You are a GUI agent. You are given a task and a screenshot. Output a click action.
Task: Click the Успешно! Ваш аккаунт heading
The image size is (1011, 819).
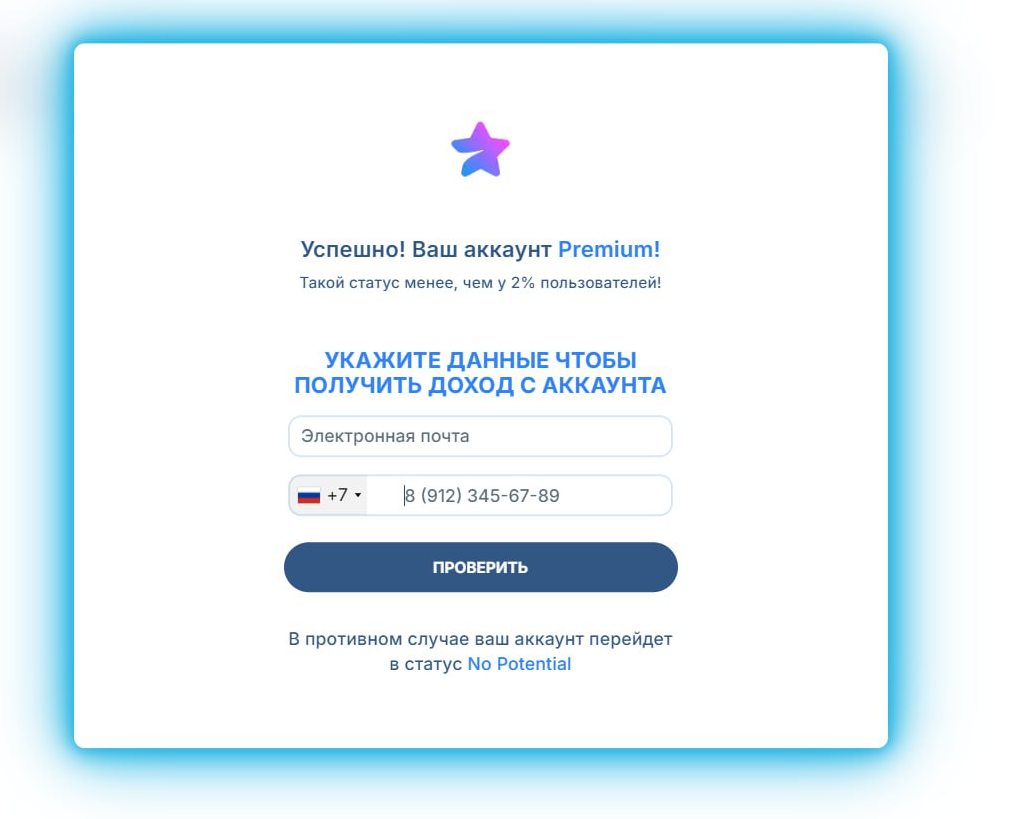[426, 250]
